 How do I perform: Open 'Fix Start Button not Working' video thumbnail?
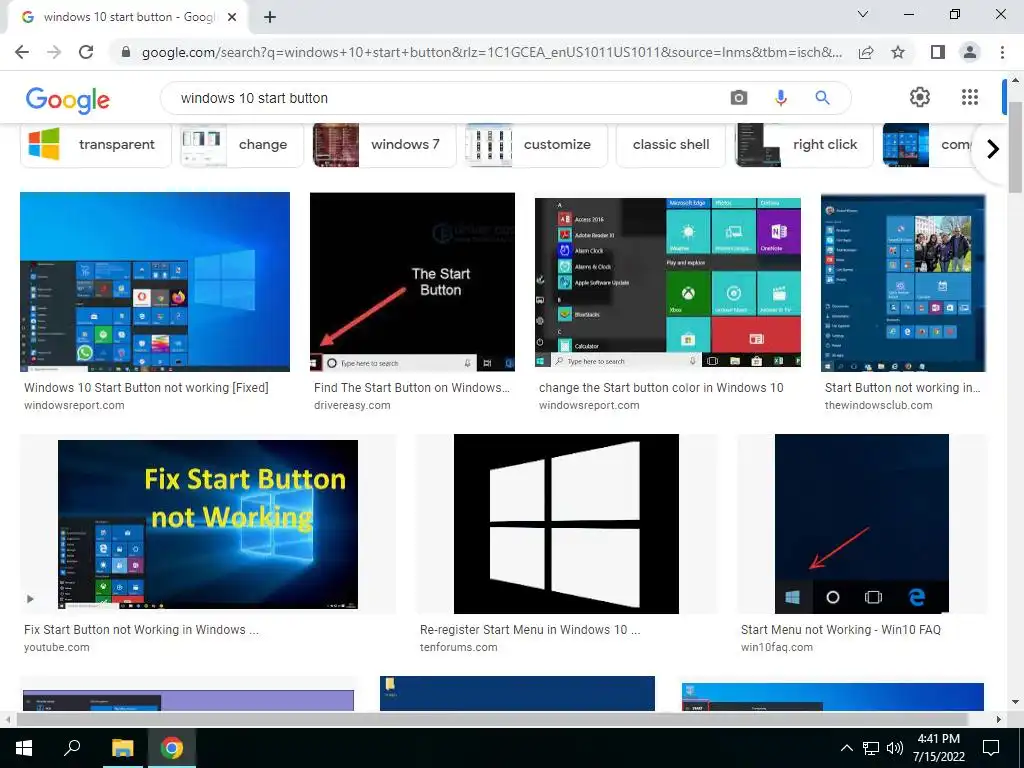click(208, 524)
